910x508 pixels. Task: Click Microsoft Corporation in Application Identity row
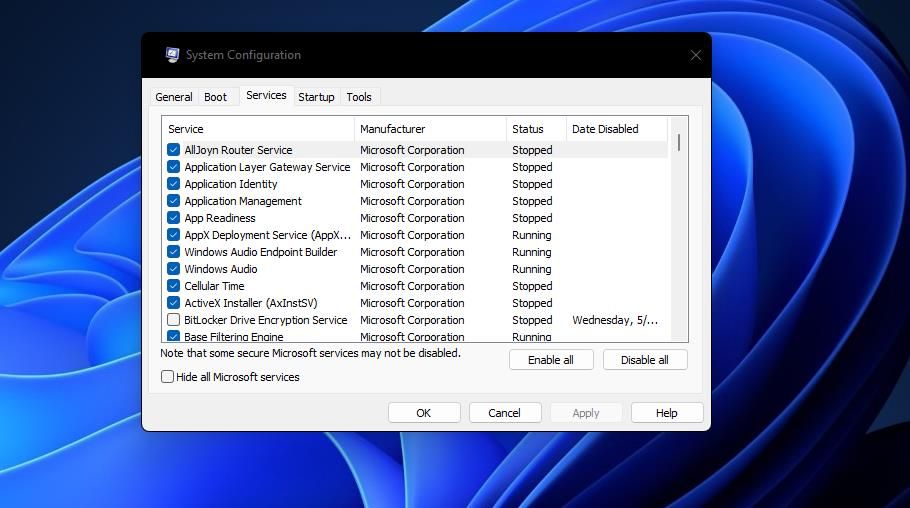point(412,183)
